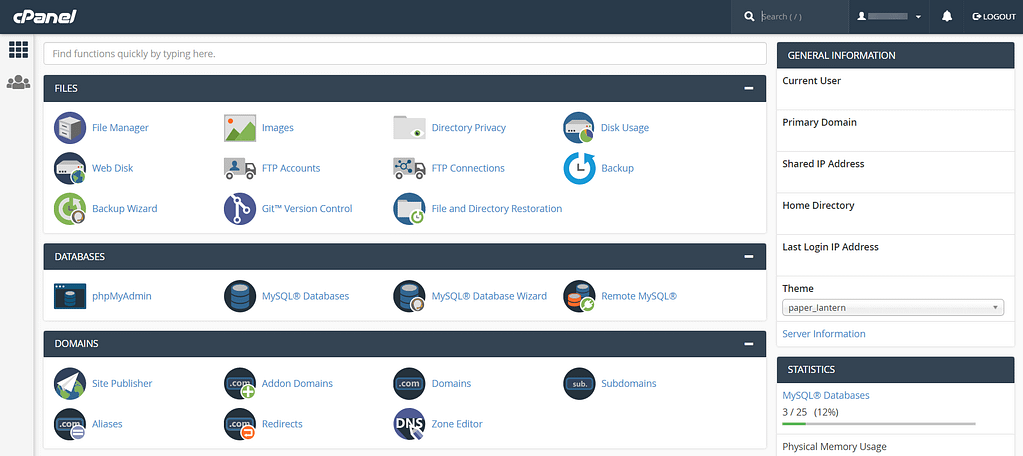Open the home grid icon in sidebar
1023x456 pixels.
pyautogui.click(x=18, y=49)
